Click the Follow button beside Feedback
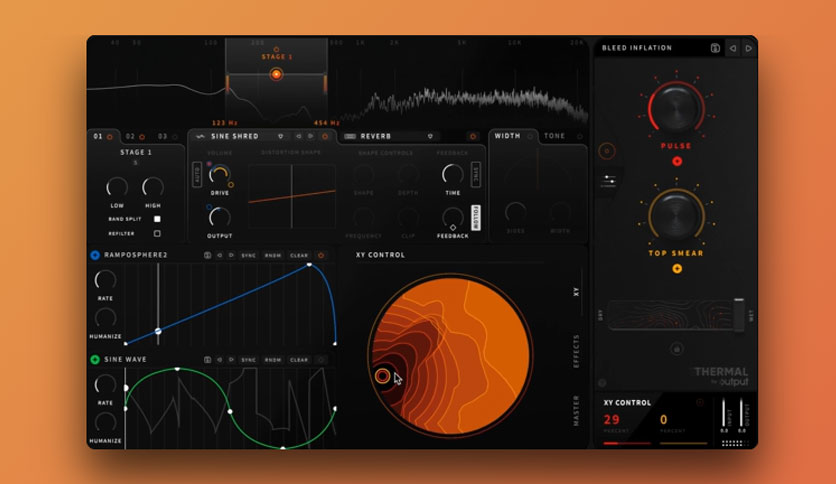836x484 pixels. 476,217
